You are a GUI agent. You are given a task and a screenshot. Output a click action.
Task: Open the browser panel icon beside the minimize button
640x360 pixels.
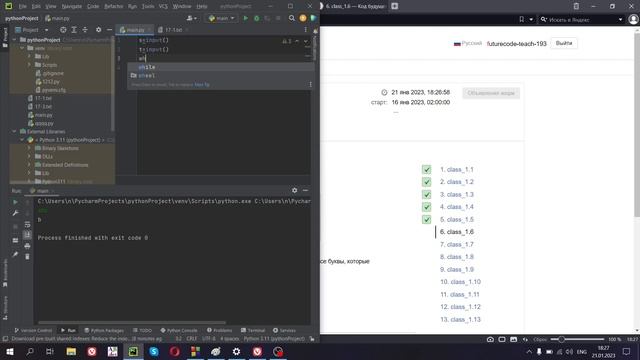(x=576, y=6)
